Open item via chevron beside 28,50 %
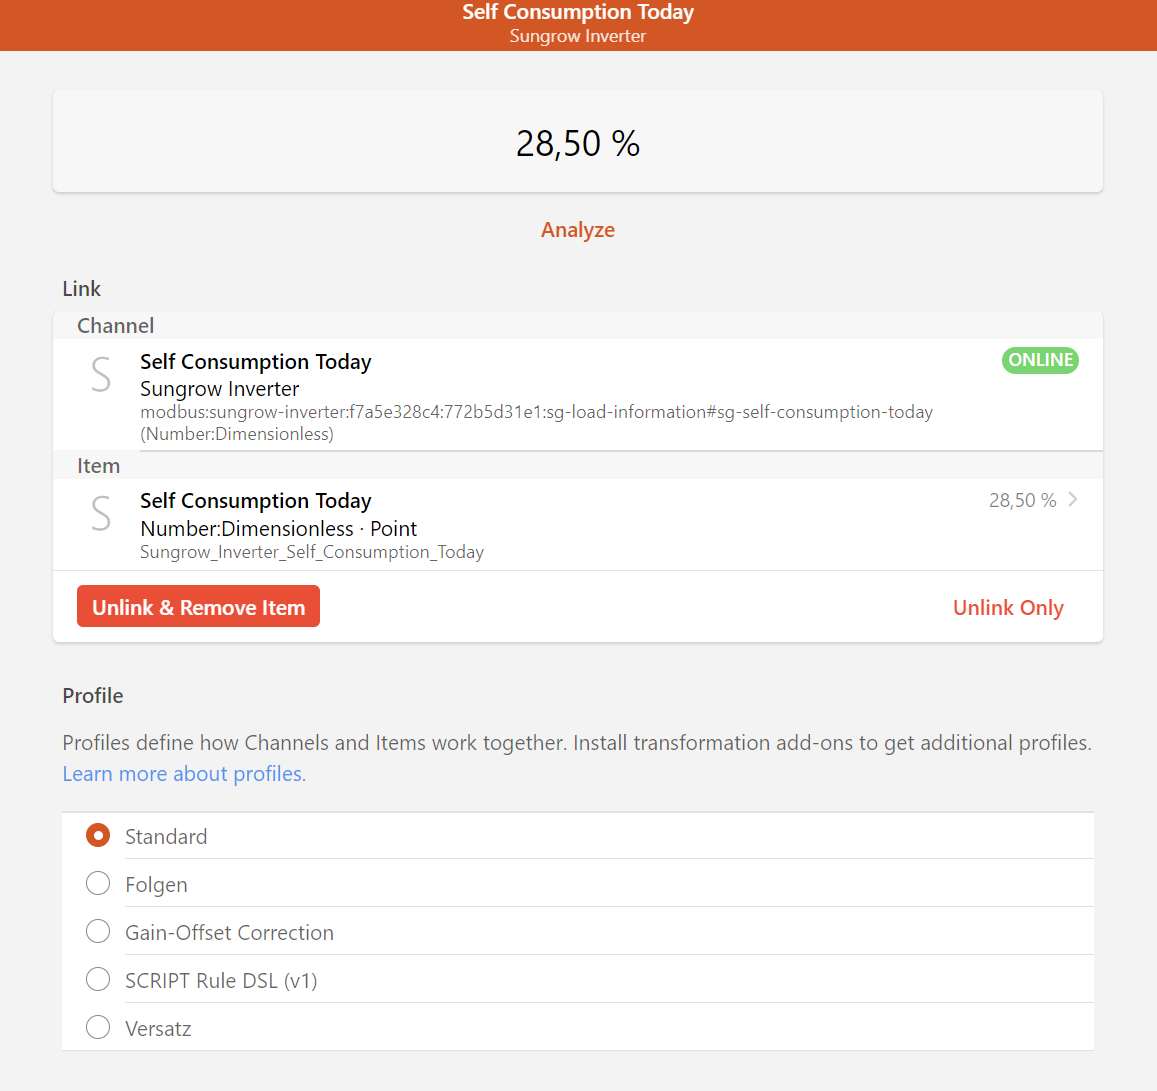 coord(1073,500)
